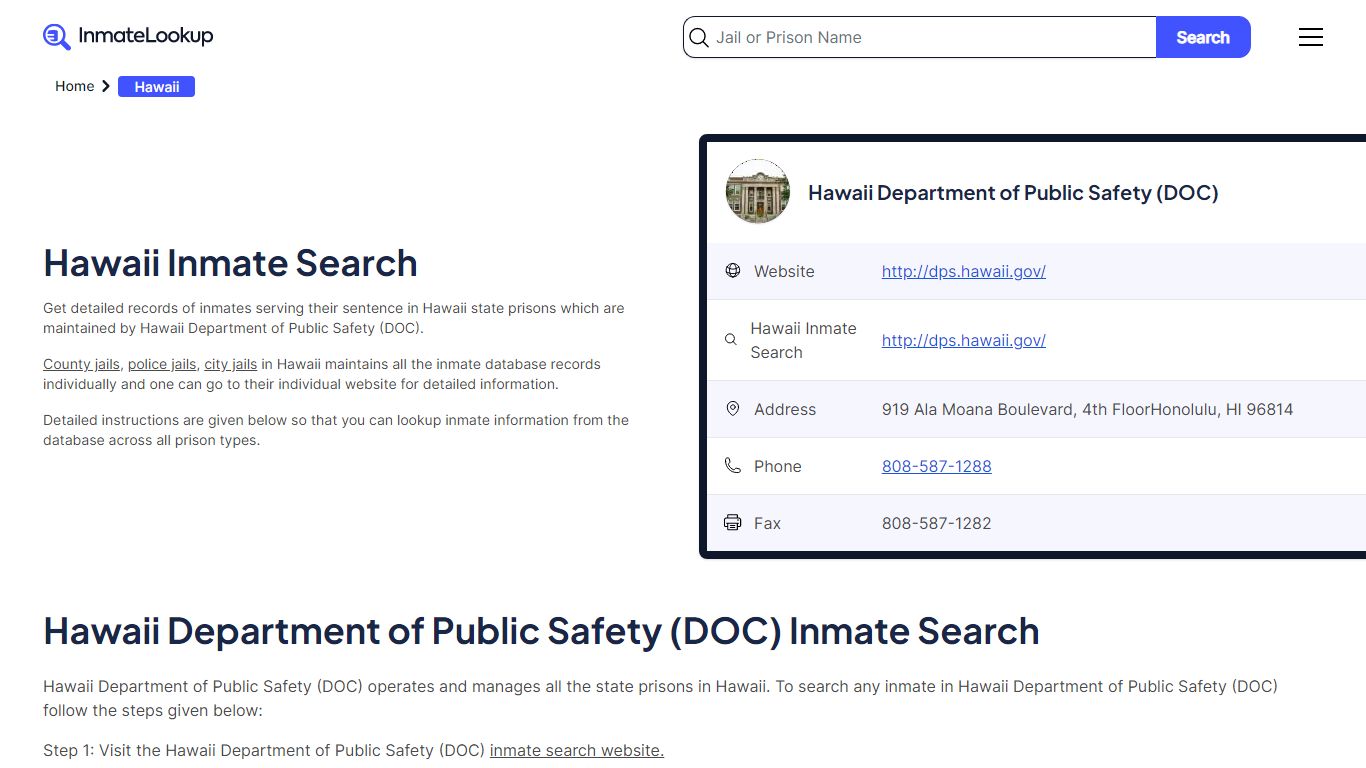Click the Website row label
The height and width of the screenshot is (768, 1366).
pyautogui.click(x=784, y=271)
